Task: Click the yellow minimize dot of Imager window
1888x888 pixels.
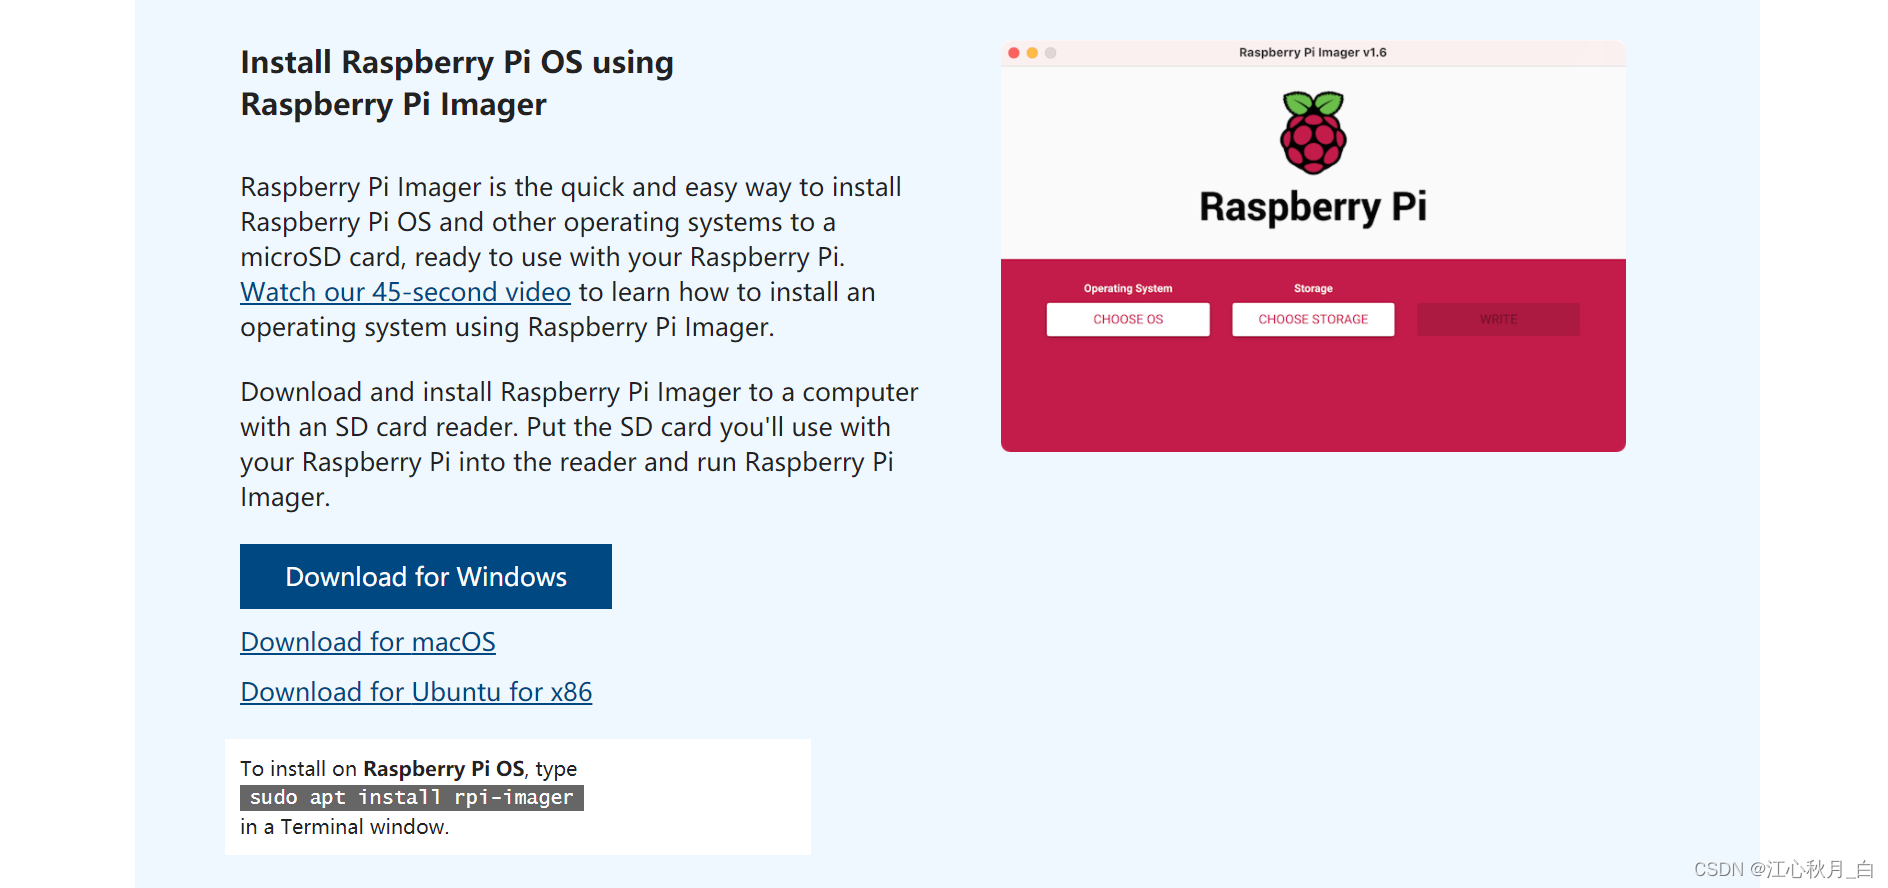Action: point(1032,53)
